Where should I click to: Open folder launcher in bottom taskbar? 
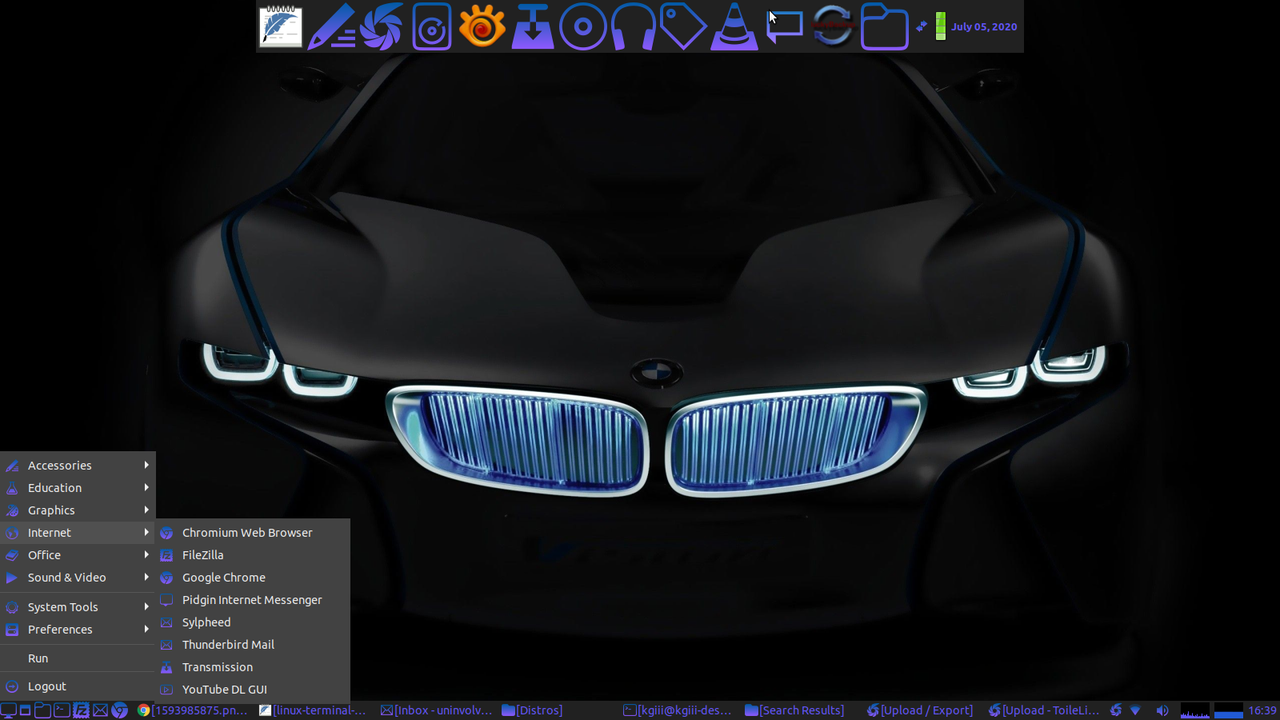(43, 710)
